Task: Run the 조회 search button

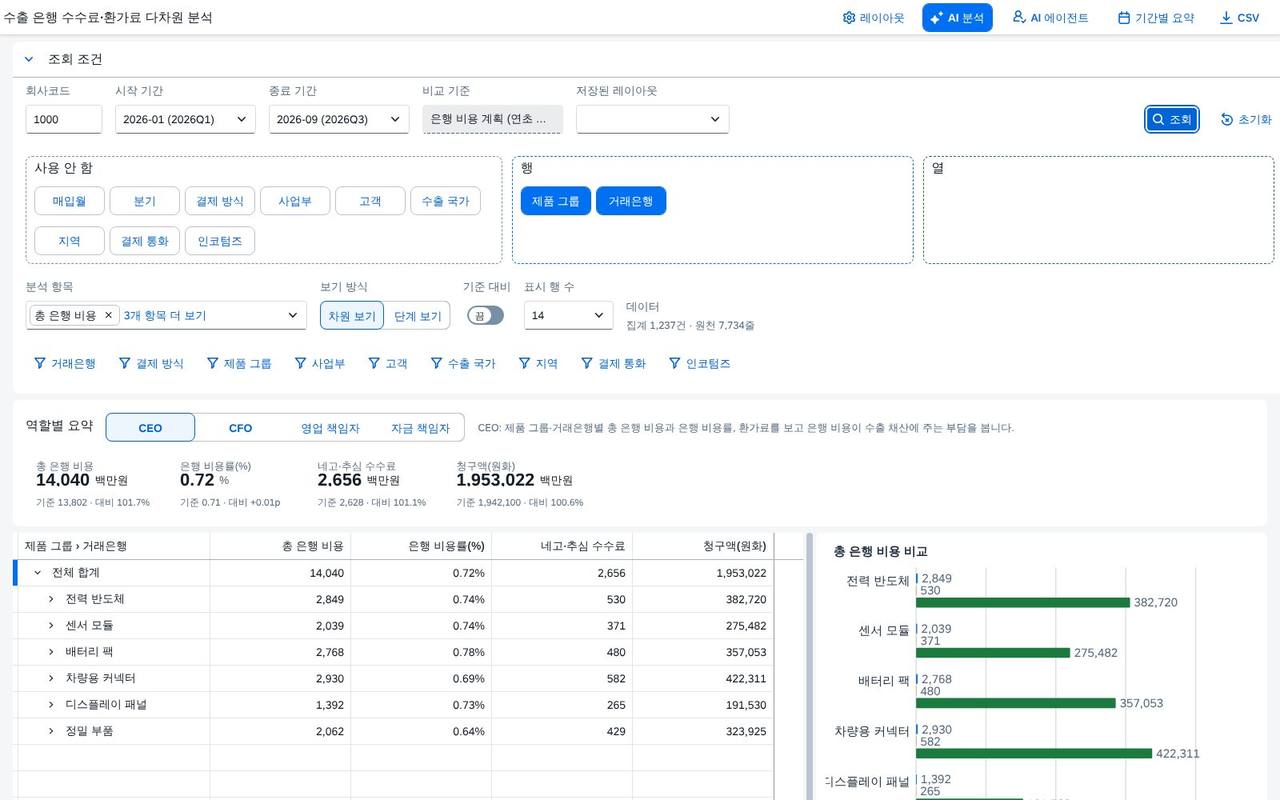Action: pyautogui.click(x=1172, y=119)
